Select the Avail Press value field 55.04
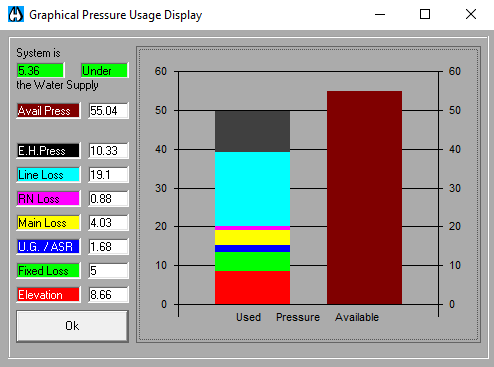This screenshot has height=367, width=494. point(108,111)
